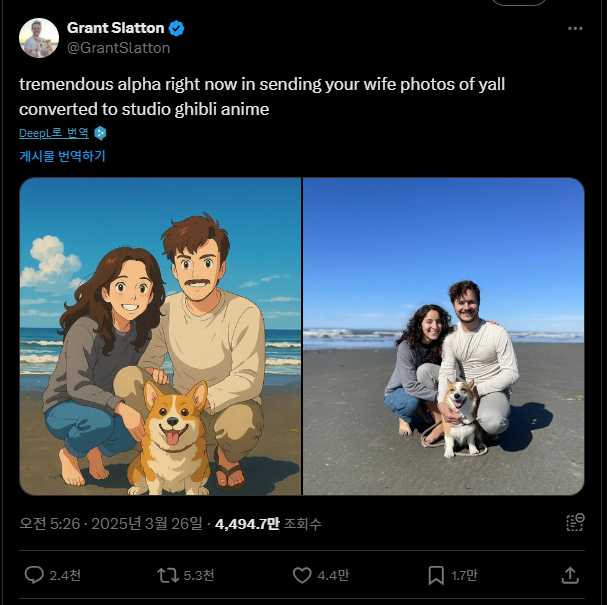Click the Grant Slatton display name
Screen dimensions: 607x605
coord(115,28)
